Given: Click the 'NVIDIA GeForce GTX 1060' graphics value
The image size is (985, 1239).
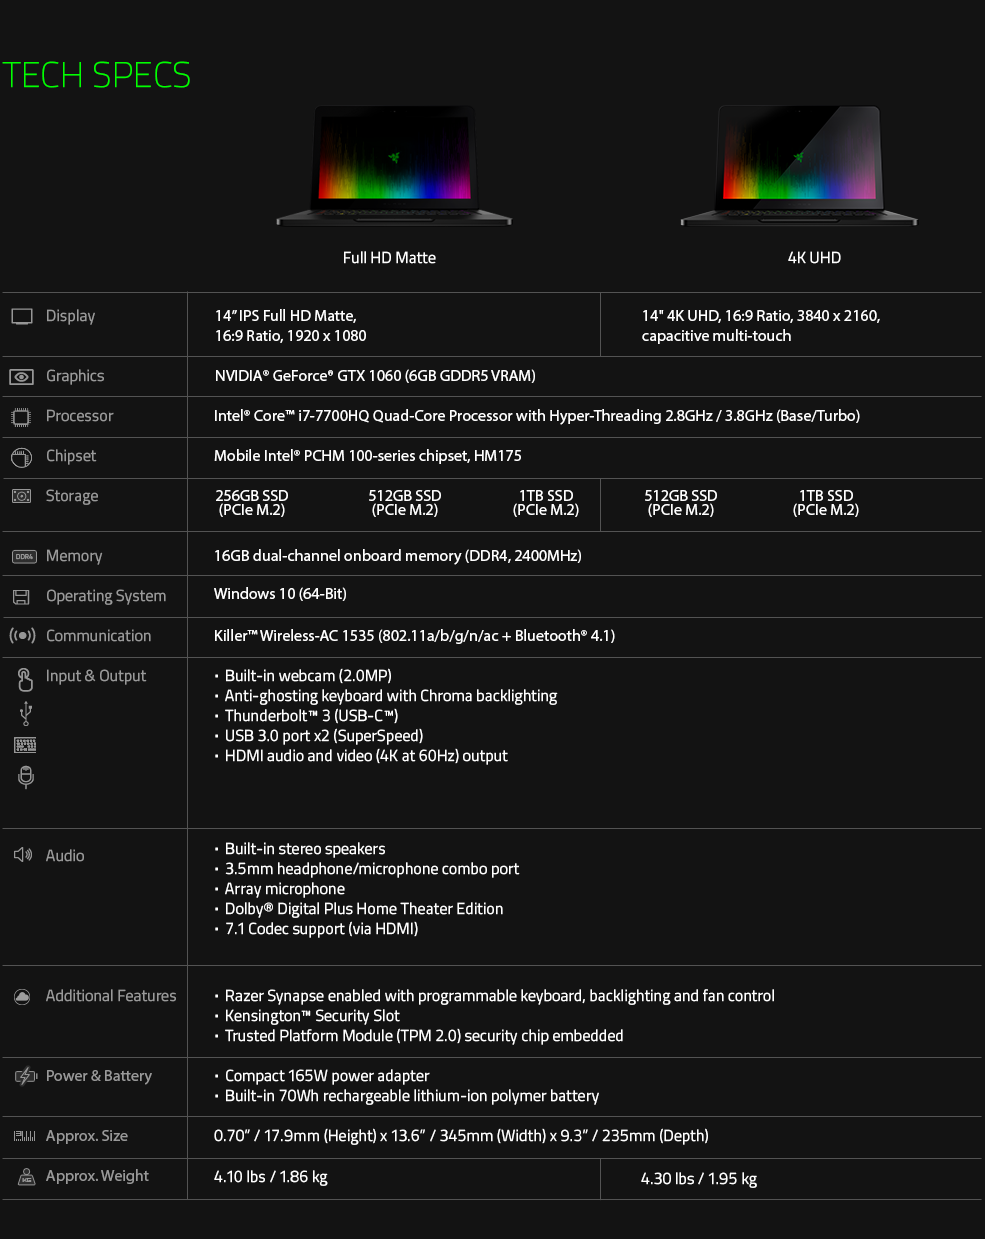Looking at the screenshot, I should pos(375,376).
